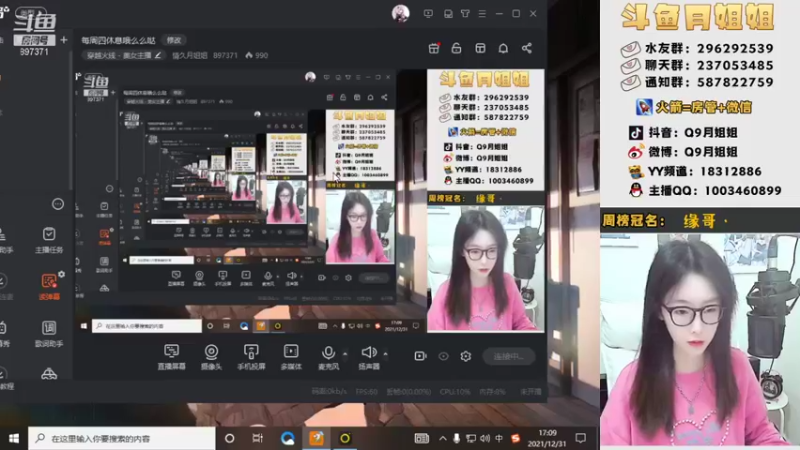Click the 修改 button beside stream title
Screen dimensions: 800x450
[174, 40]
